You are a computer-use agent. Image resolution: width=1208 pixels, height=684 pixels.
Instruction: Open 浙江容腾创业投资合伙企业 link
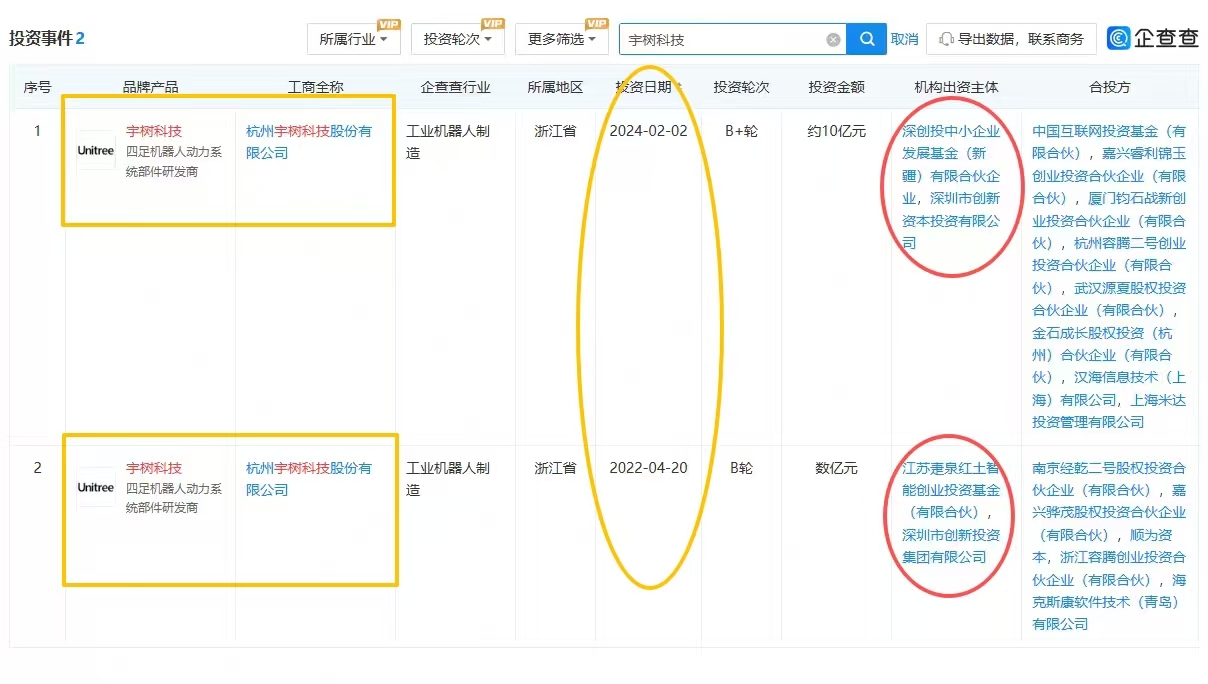click(1109, 568)
